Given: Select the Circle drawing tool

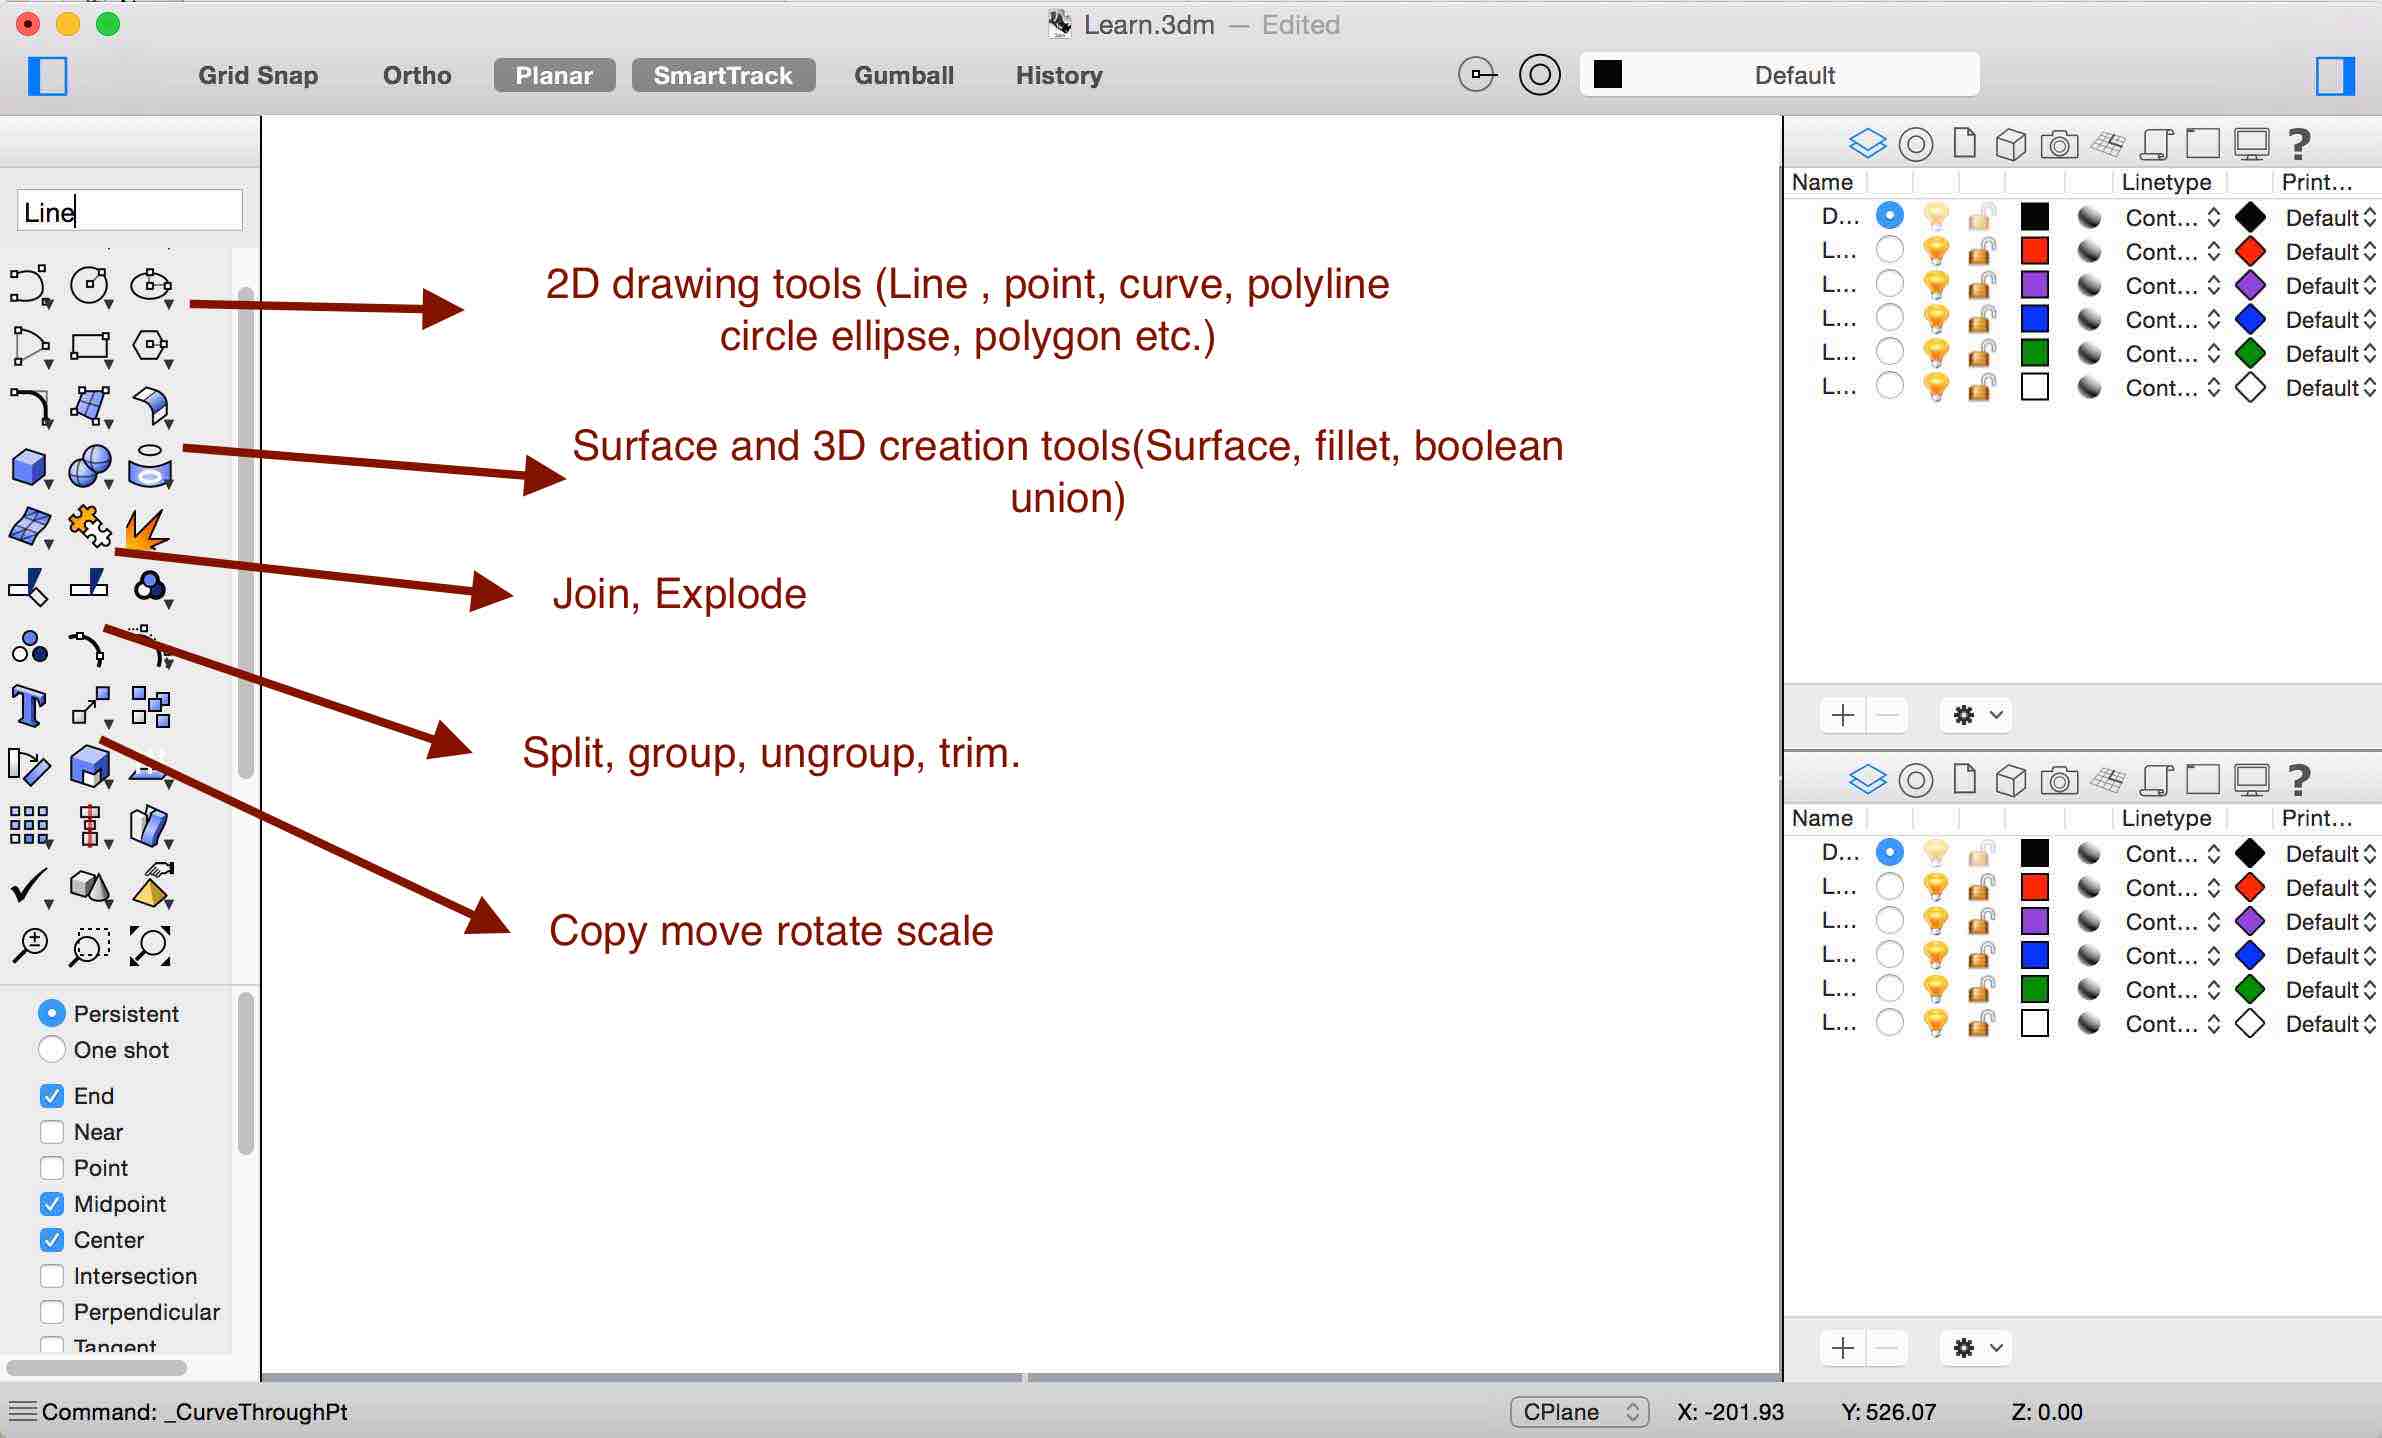Looking at the screenshot, I should (89, 285).
